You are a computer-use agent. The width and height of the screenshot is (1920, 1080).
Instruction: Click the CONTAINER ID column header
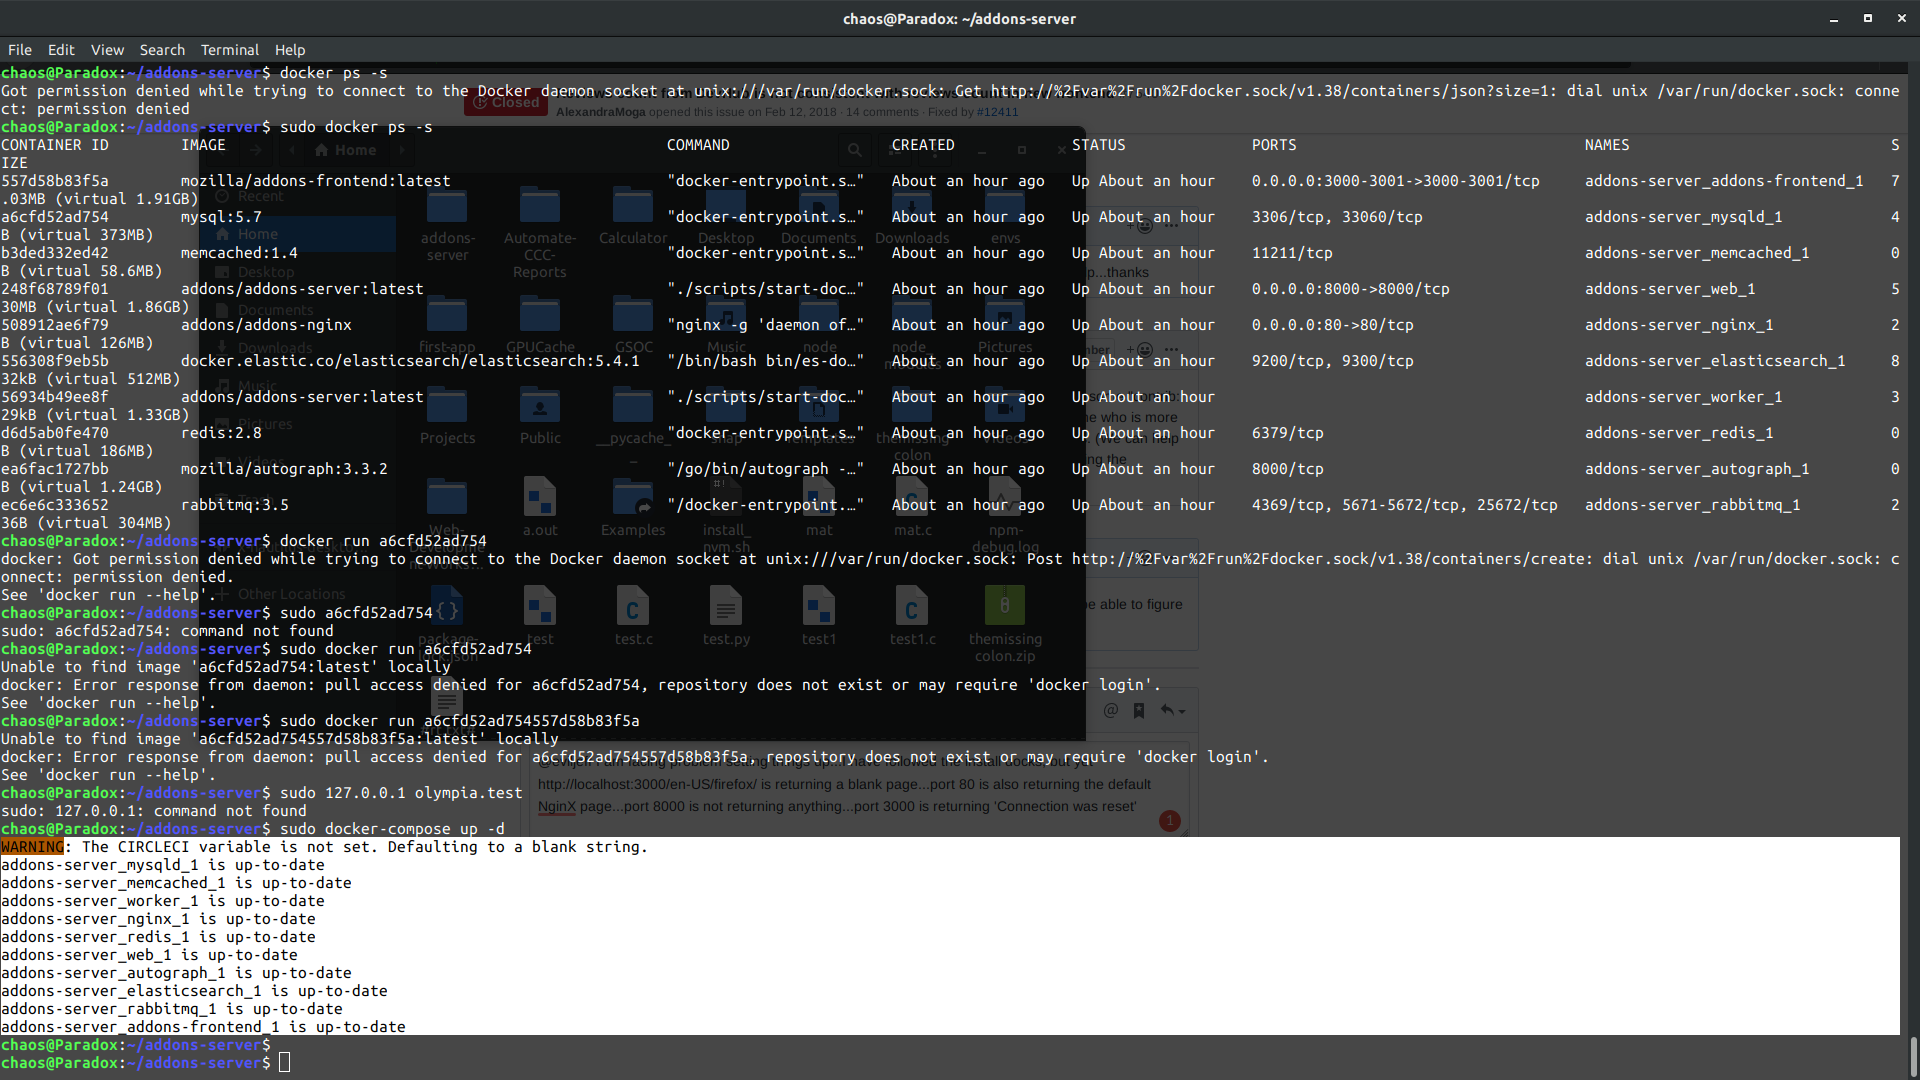tap(55, 145)
